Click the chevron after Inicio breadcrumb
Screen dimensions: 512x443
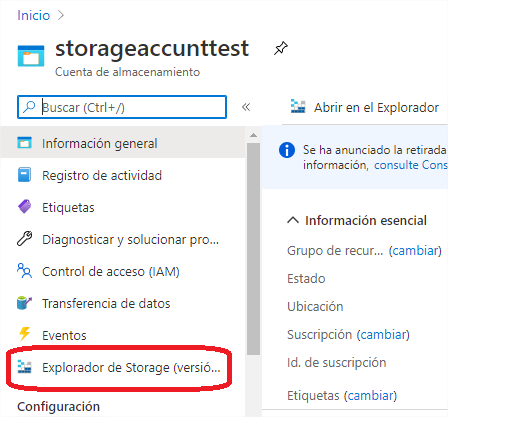[x=61, y=15]
